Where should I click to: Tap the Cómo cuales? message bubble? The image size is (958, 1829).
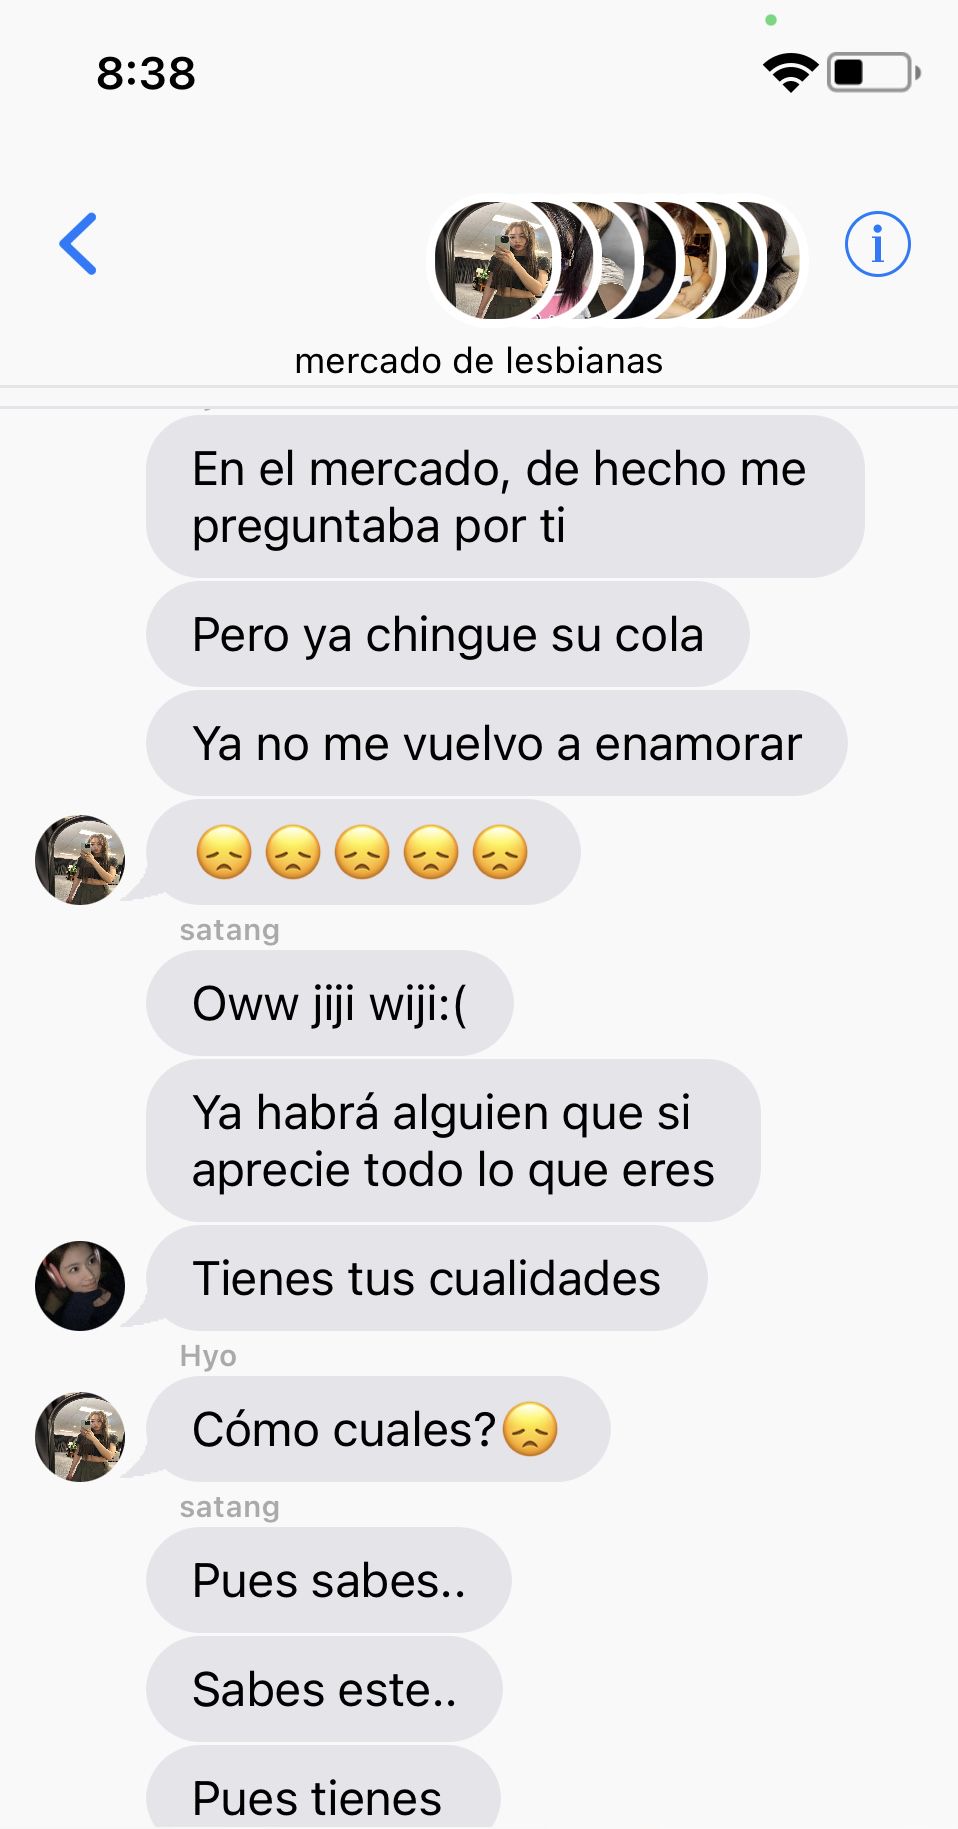(378, 1430)
